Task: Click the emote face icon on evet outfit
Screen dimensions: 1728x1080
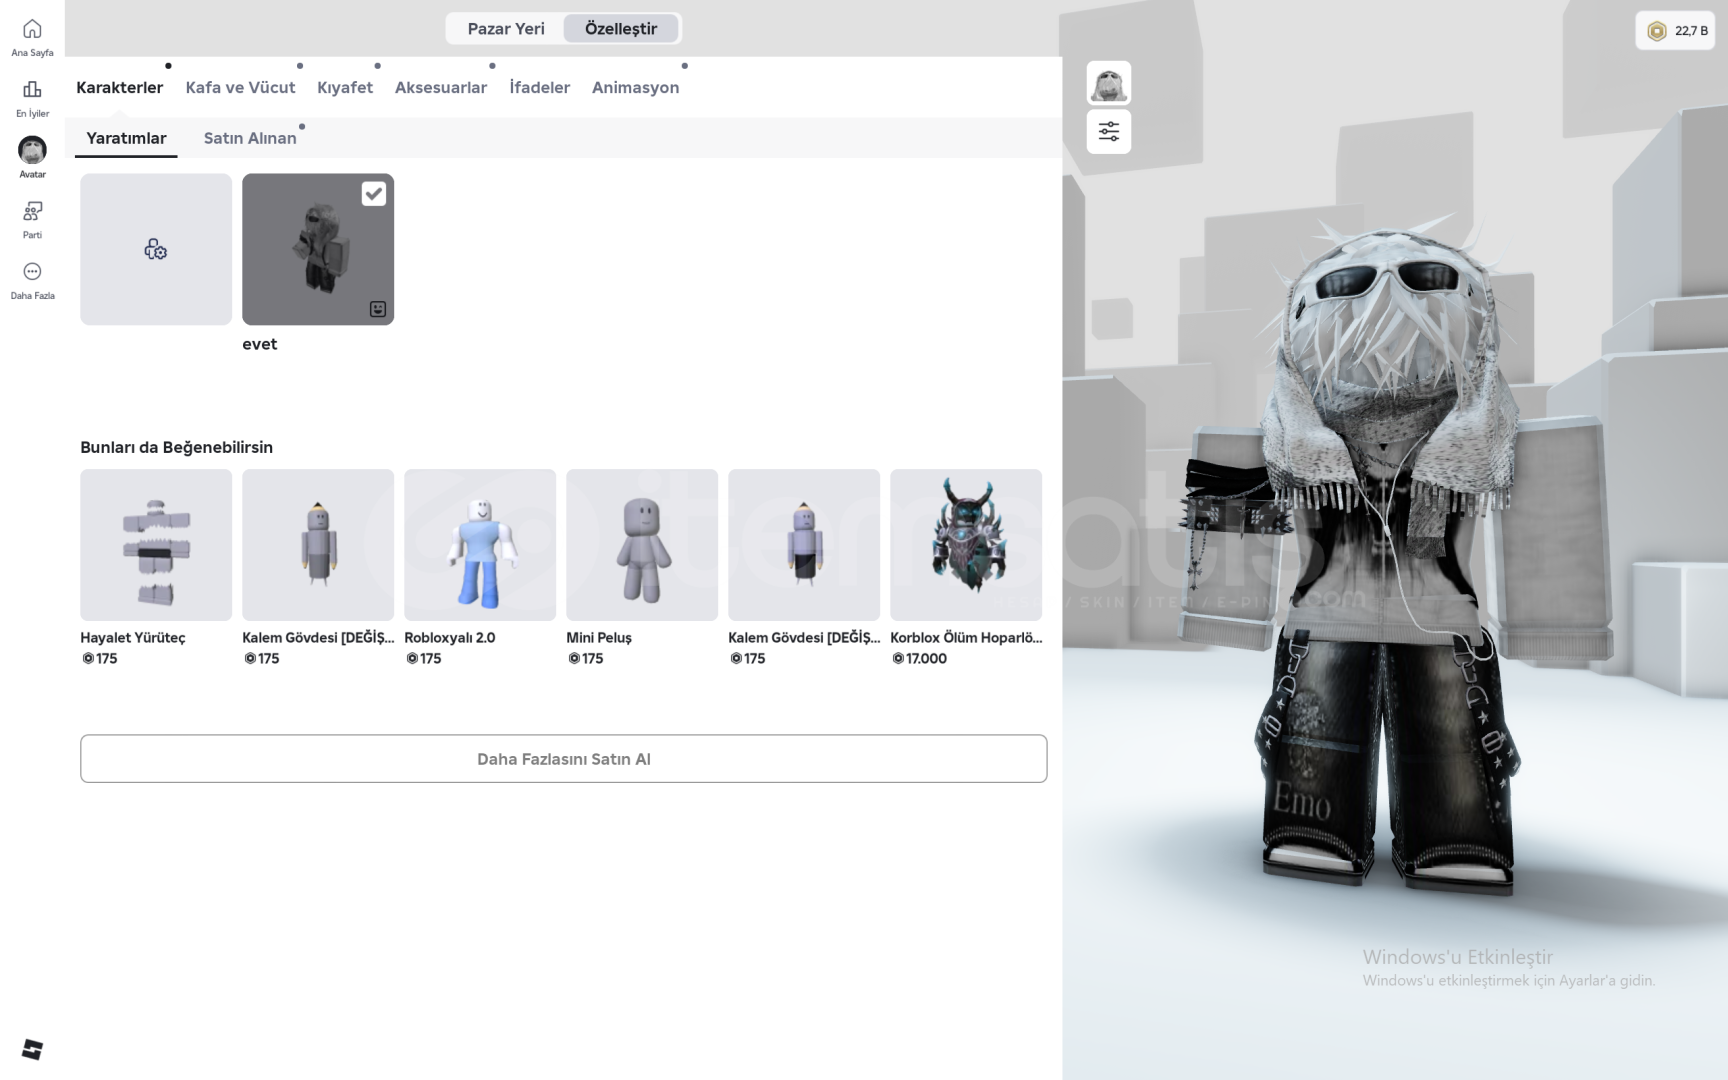Action: click(x=378, y=309)
